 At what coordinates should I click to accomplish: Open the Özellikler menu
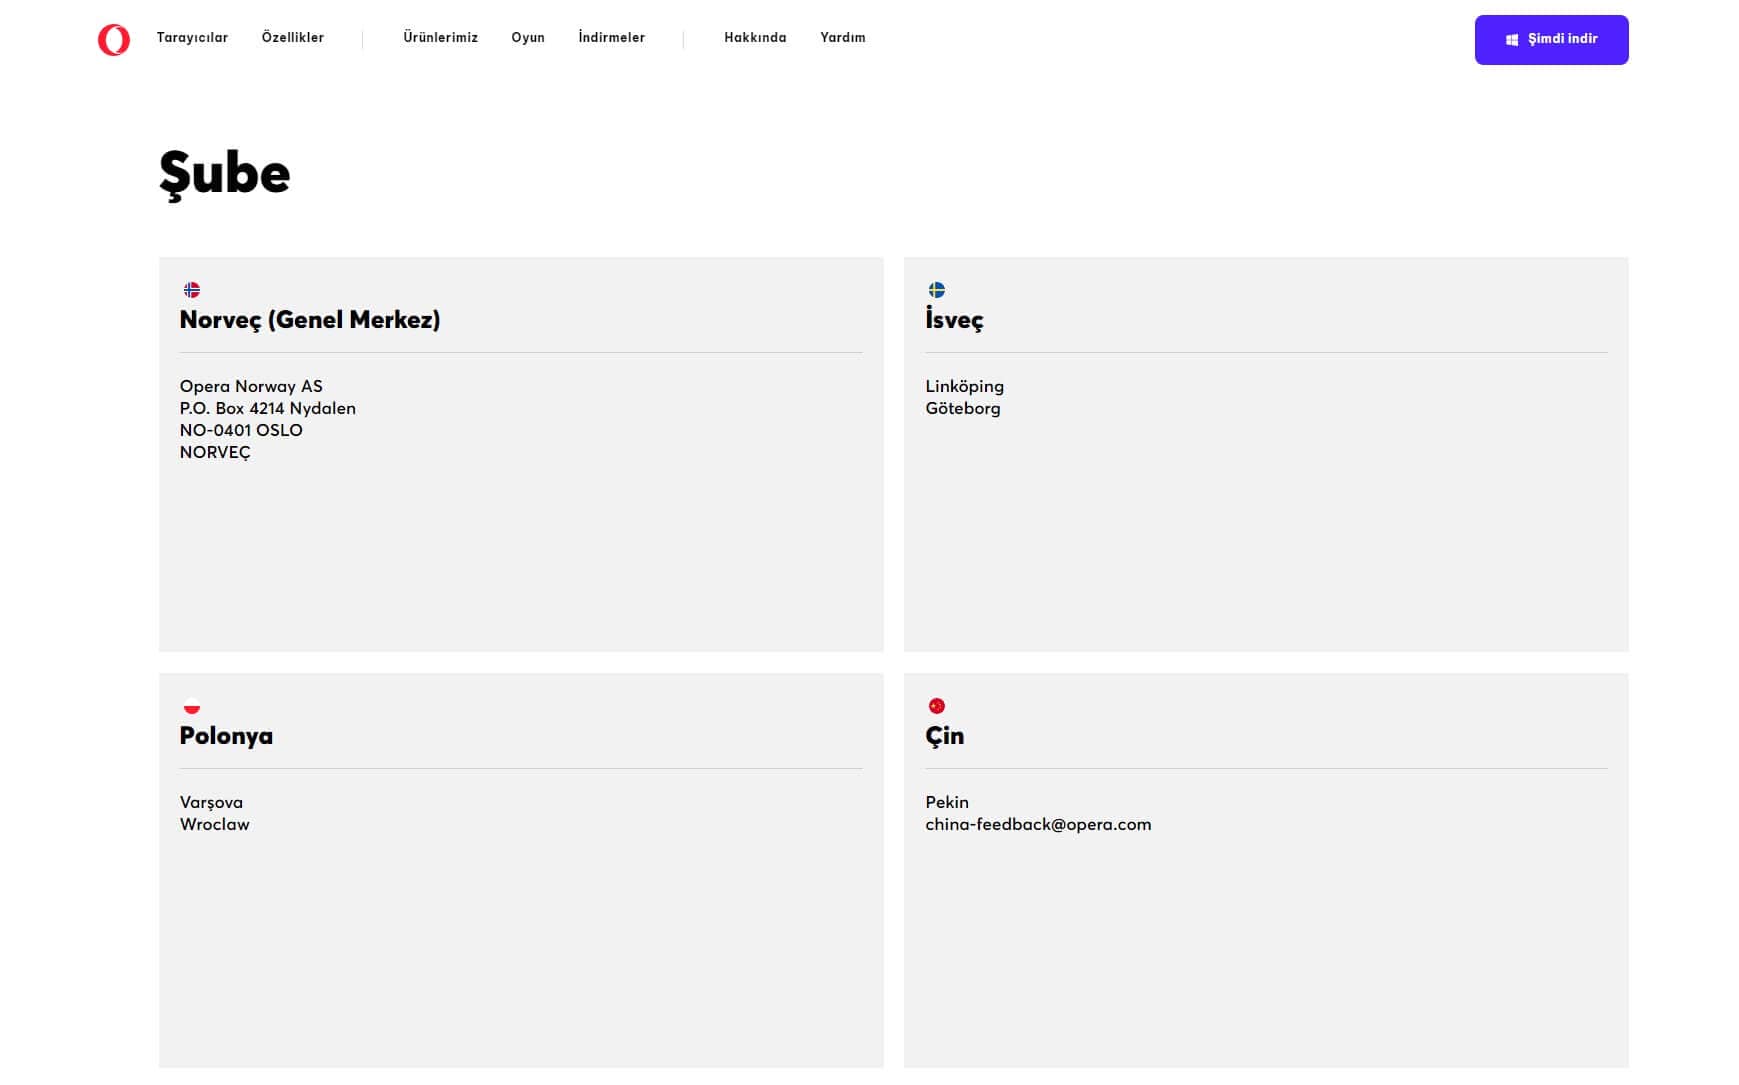[x=293, y=37]
